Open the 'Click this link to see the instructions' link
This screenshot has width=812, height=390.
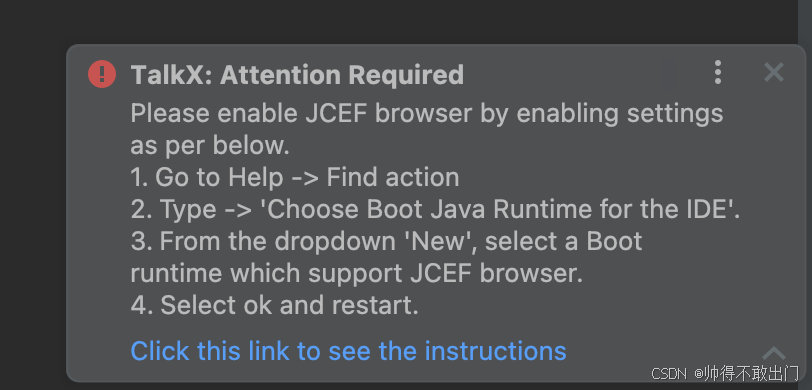click(349, 351)
